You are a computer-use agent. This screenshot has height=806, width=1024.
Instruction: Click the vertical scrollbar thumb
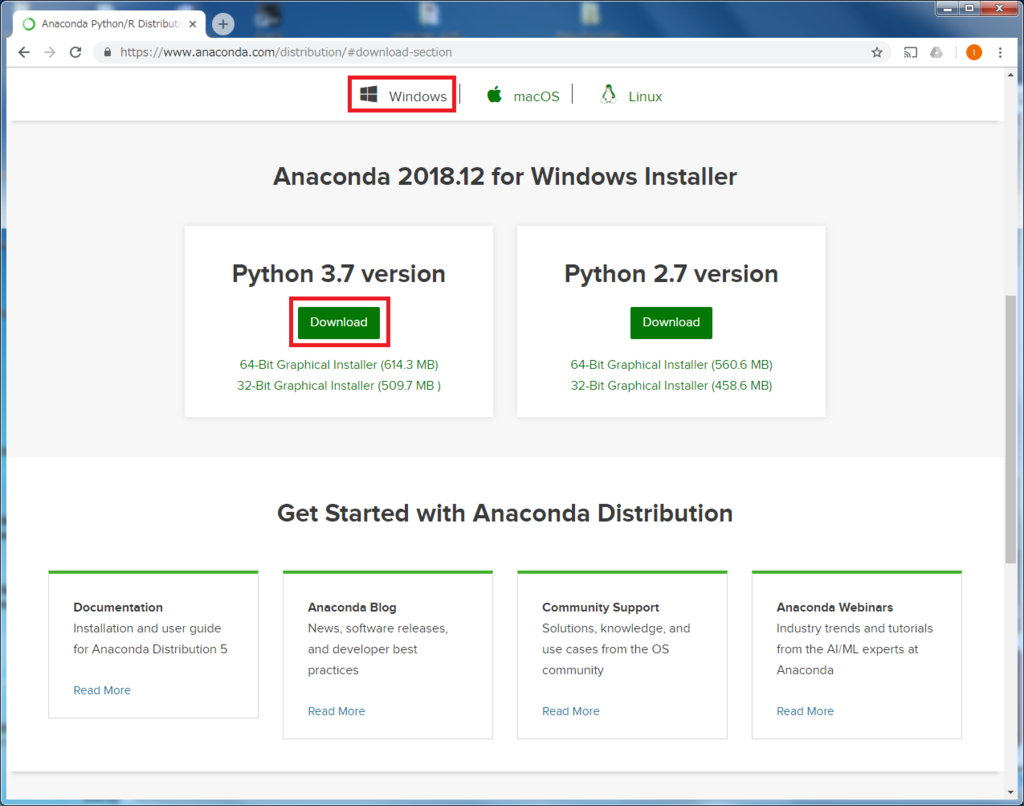point(1010,430)
